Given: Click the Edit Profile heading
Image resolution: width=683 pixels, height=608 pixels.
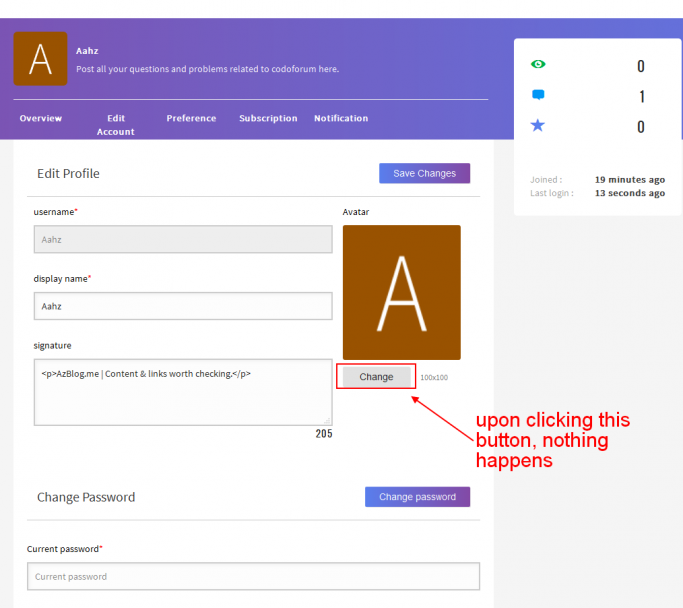Looking at the screenshot, I should click(x=68, y=174).
